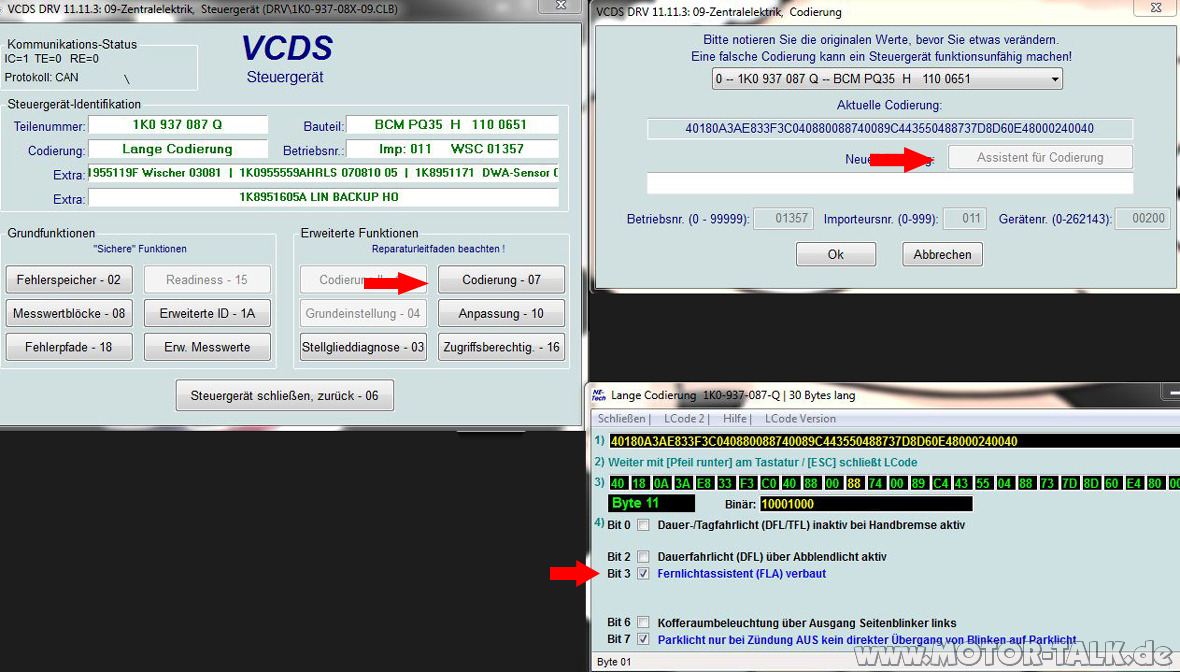Confirm with Ok in the Codierung dialog
The height and width of the screenshot is (672, 1180).
tap(835, 254)
